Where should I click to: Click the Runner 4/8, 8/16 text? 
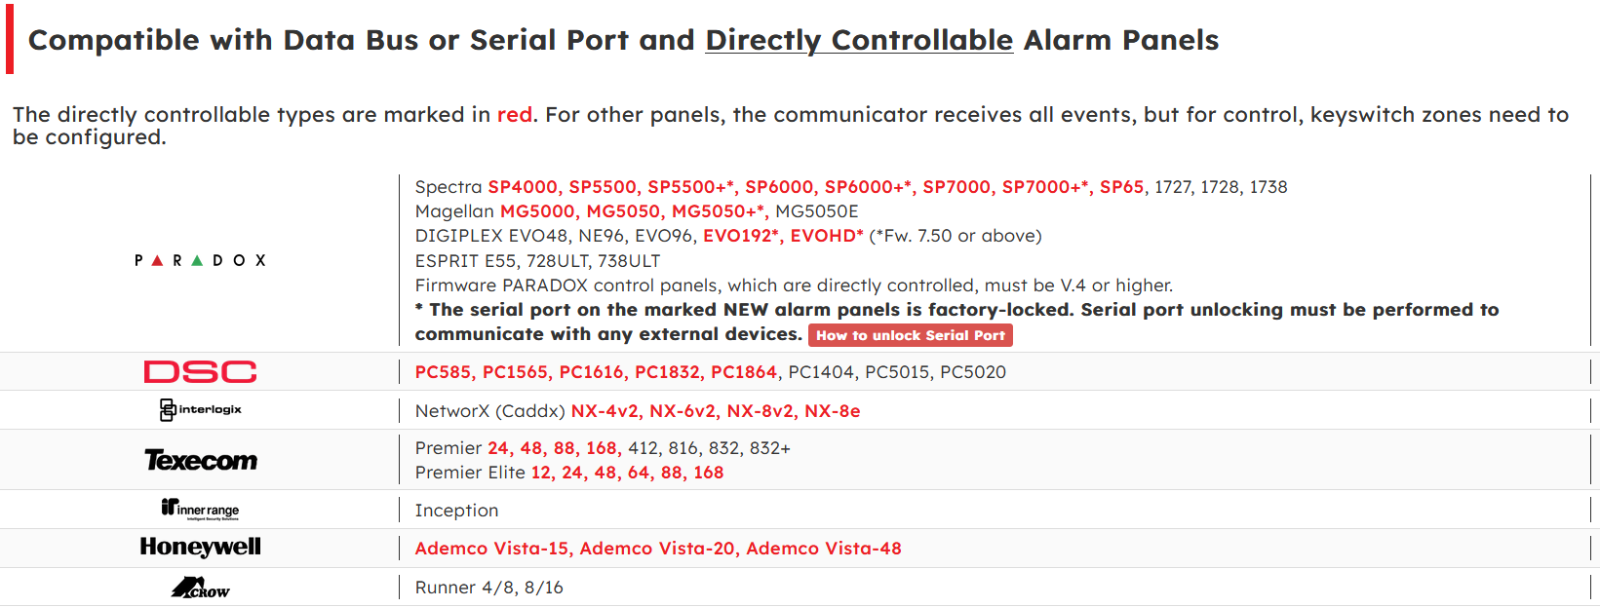coord(489,587)
